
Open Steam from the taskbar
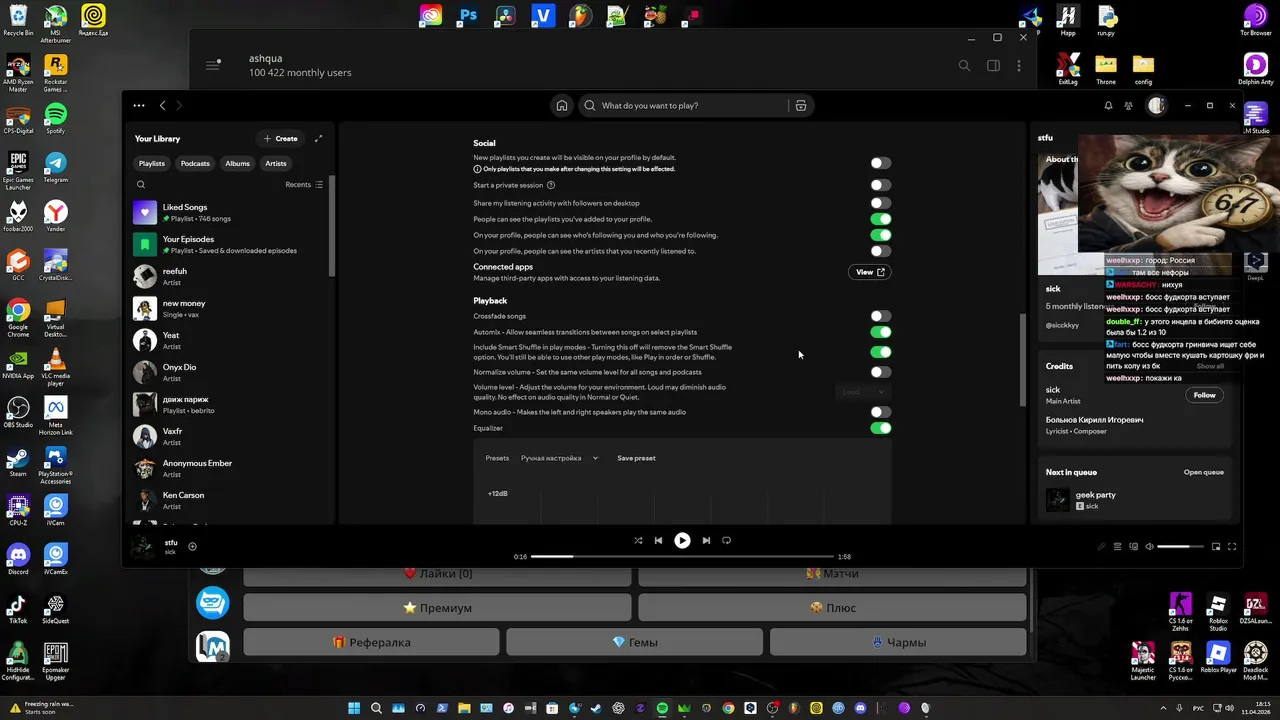click(x=596, y=708)
